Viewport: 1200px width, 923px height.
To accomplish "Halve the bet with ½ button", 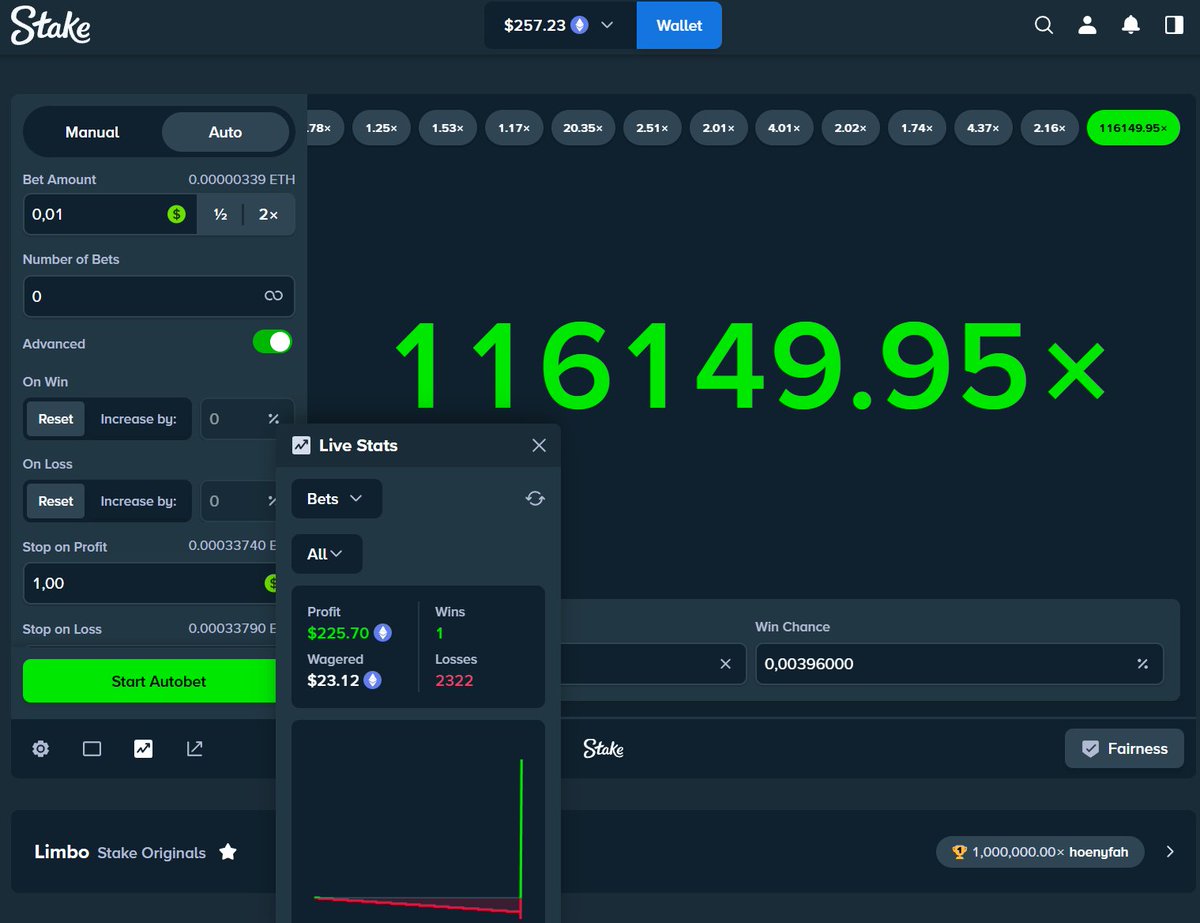I will click(220, 214).
